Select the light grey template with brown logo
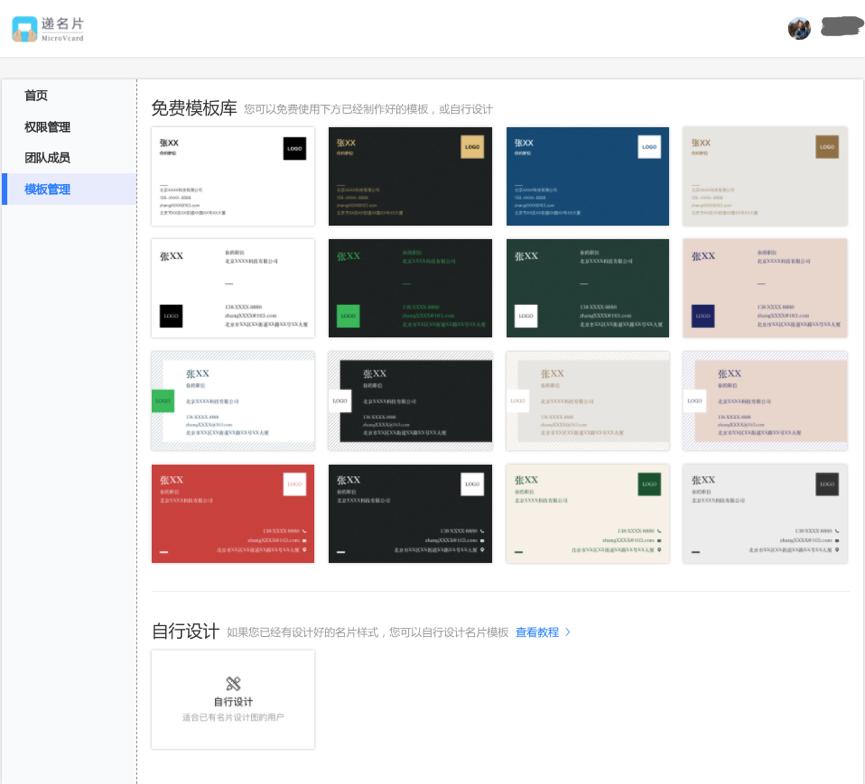This screenshot has width=865, height=784. coord(765,177)
